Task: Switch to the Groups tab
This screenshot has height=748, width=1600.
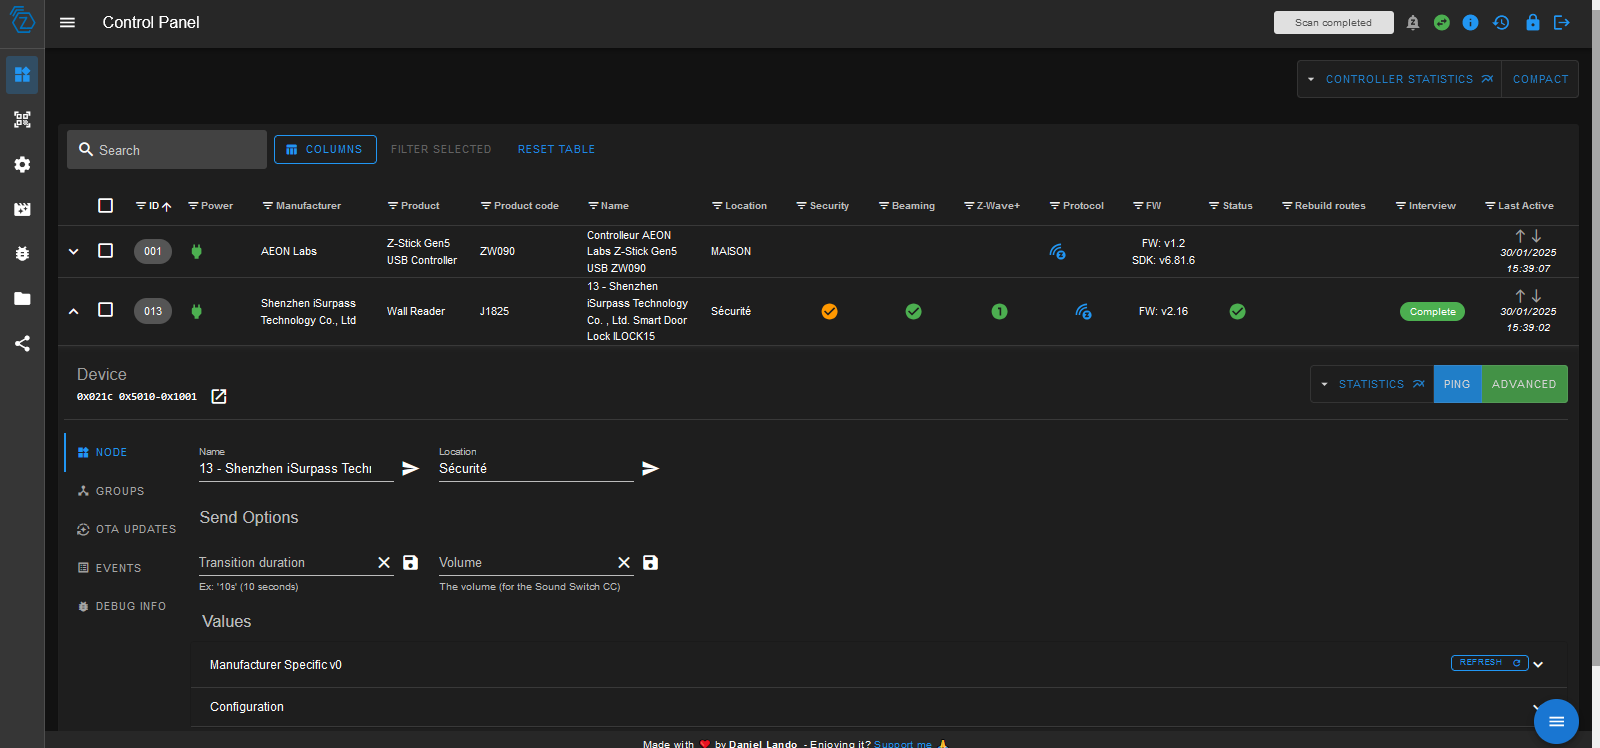Action: tap(119, 491)
